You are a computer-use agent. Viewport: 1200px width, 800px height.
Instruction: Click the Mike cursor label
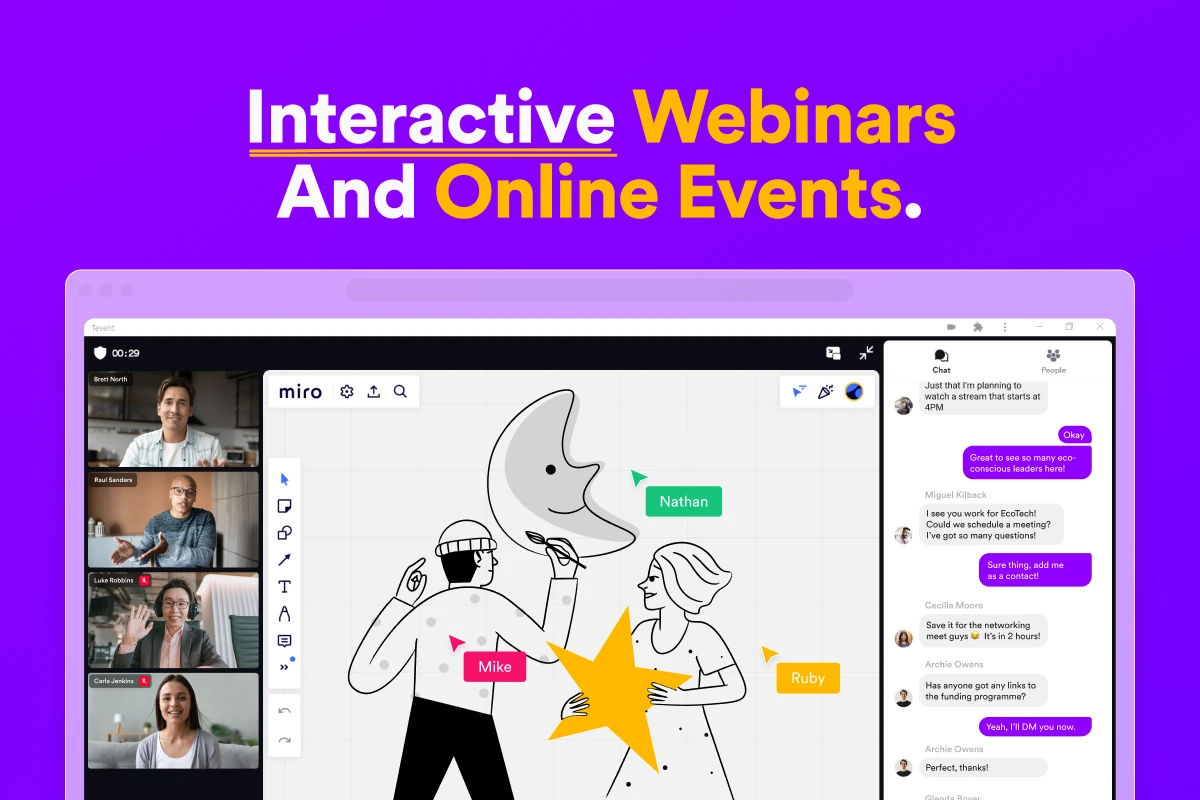495,667
